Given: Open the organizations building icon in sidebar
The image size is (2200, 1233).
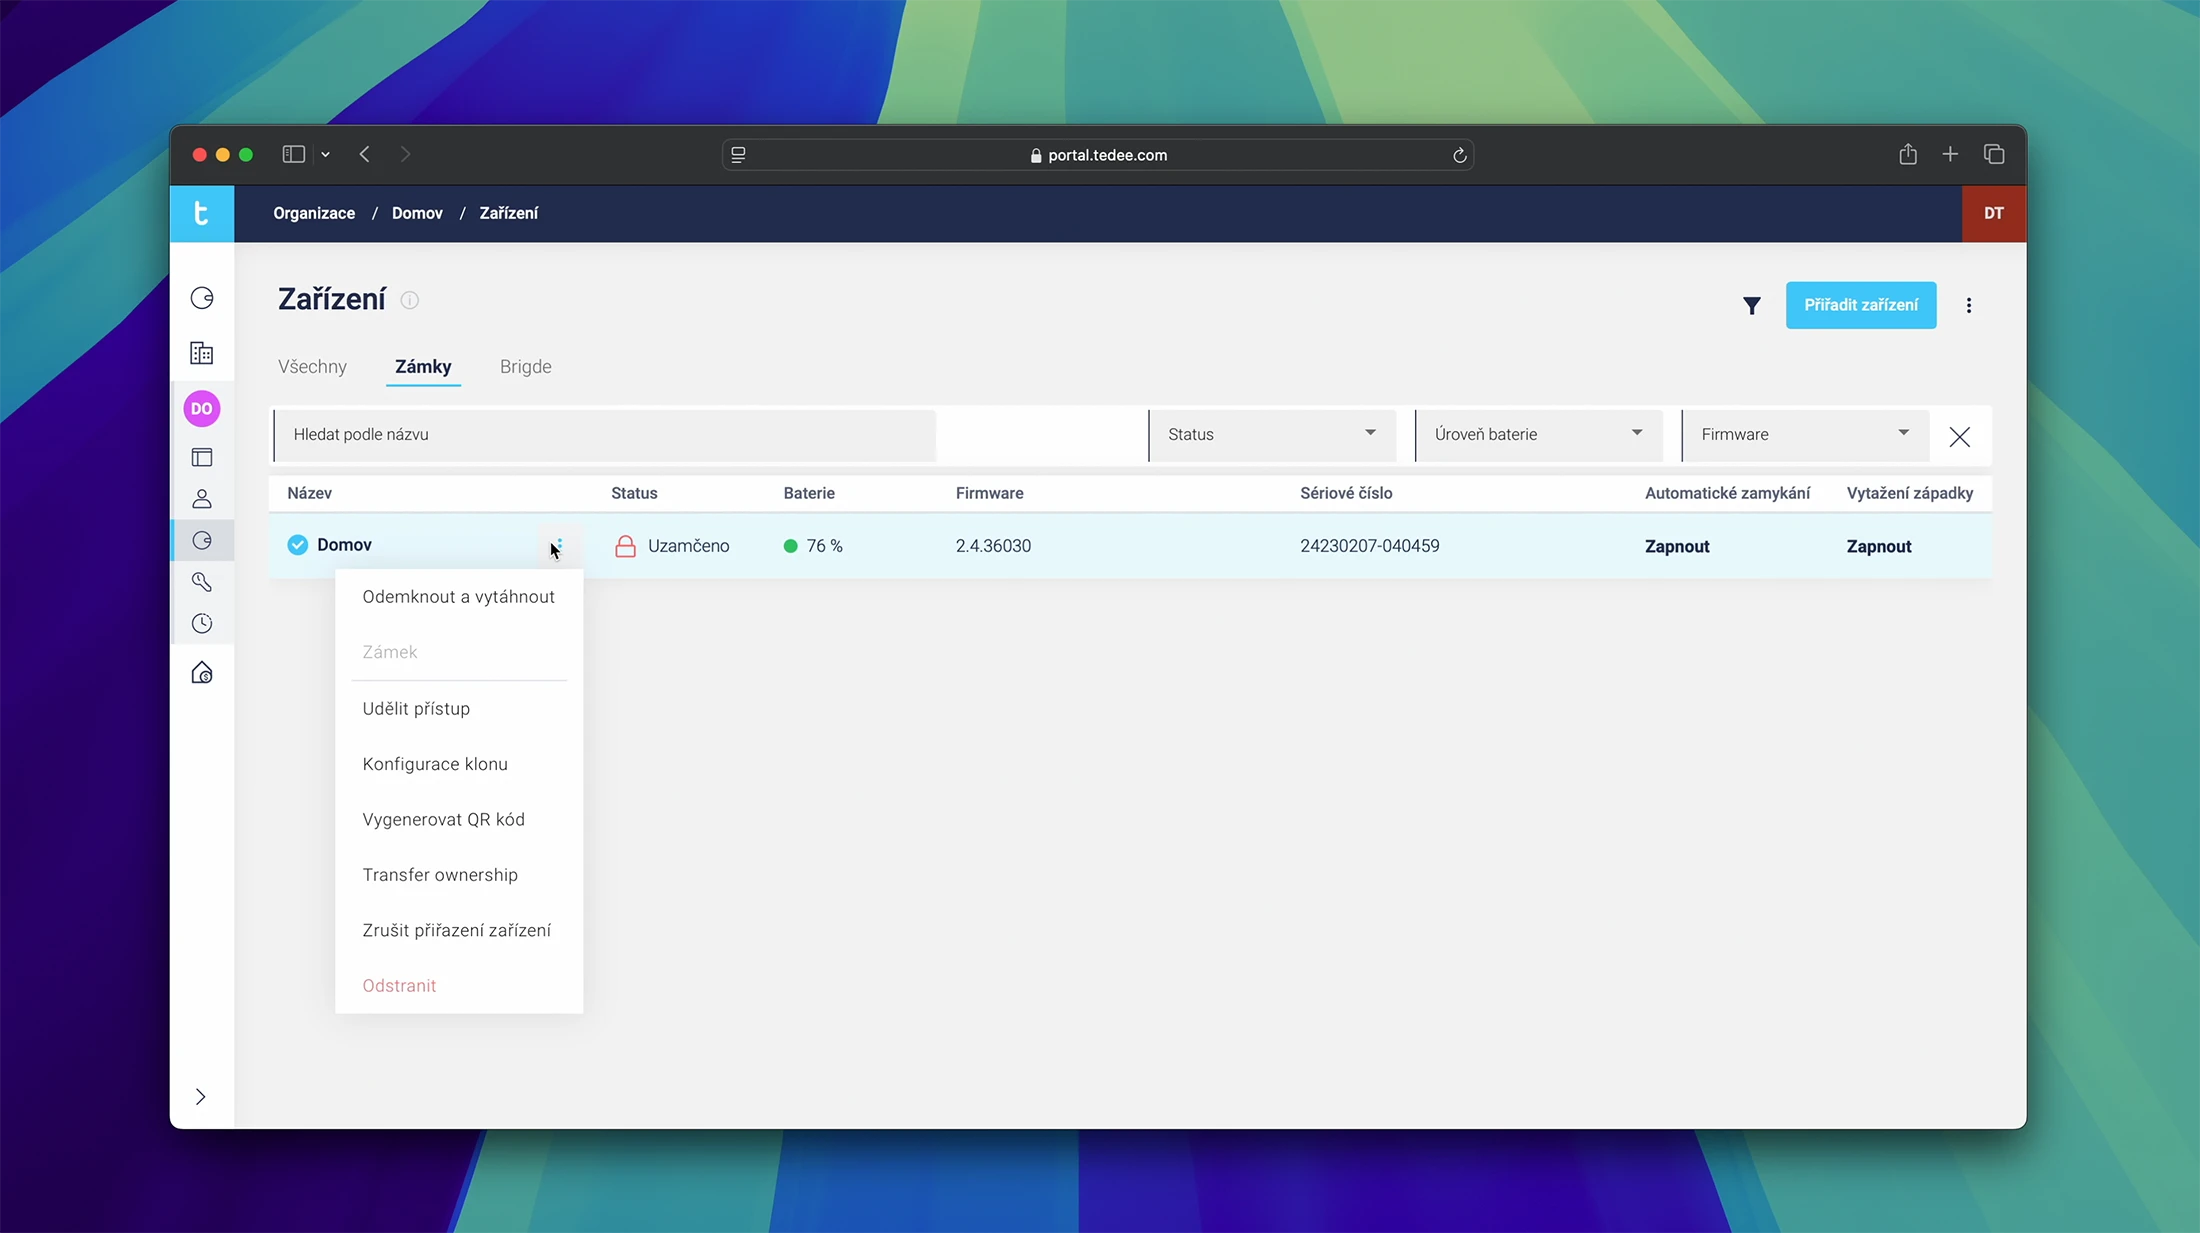Looking at the screenshot, I should (202, 353).
